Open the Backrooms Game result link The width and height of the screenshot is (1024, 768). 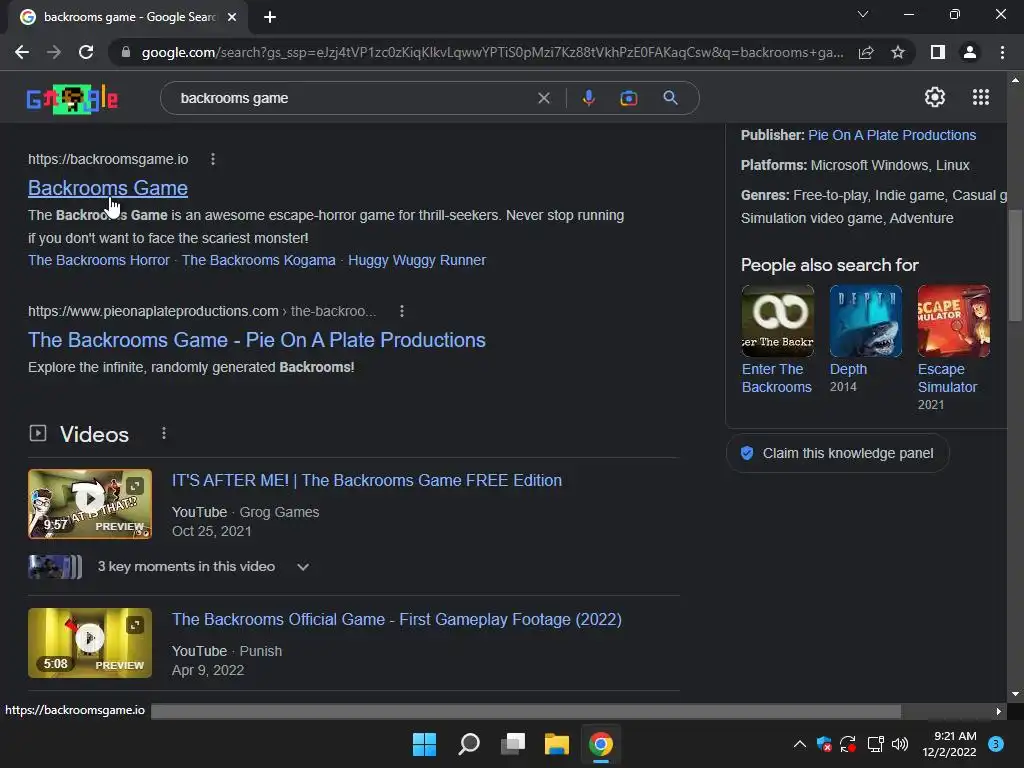pos(108,188)
